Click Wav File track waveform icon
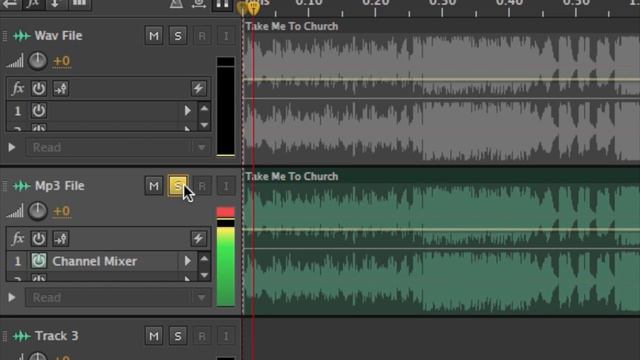The image size is (640, 360). click(x=22, y=36)
